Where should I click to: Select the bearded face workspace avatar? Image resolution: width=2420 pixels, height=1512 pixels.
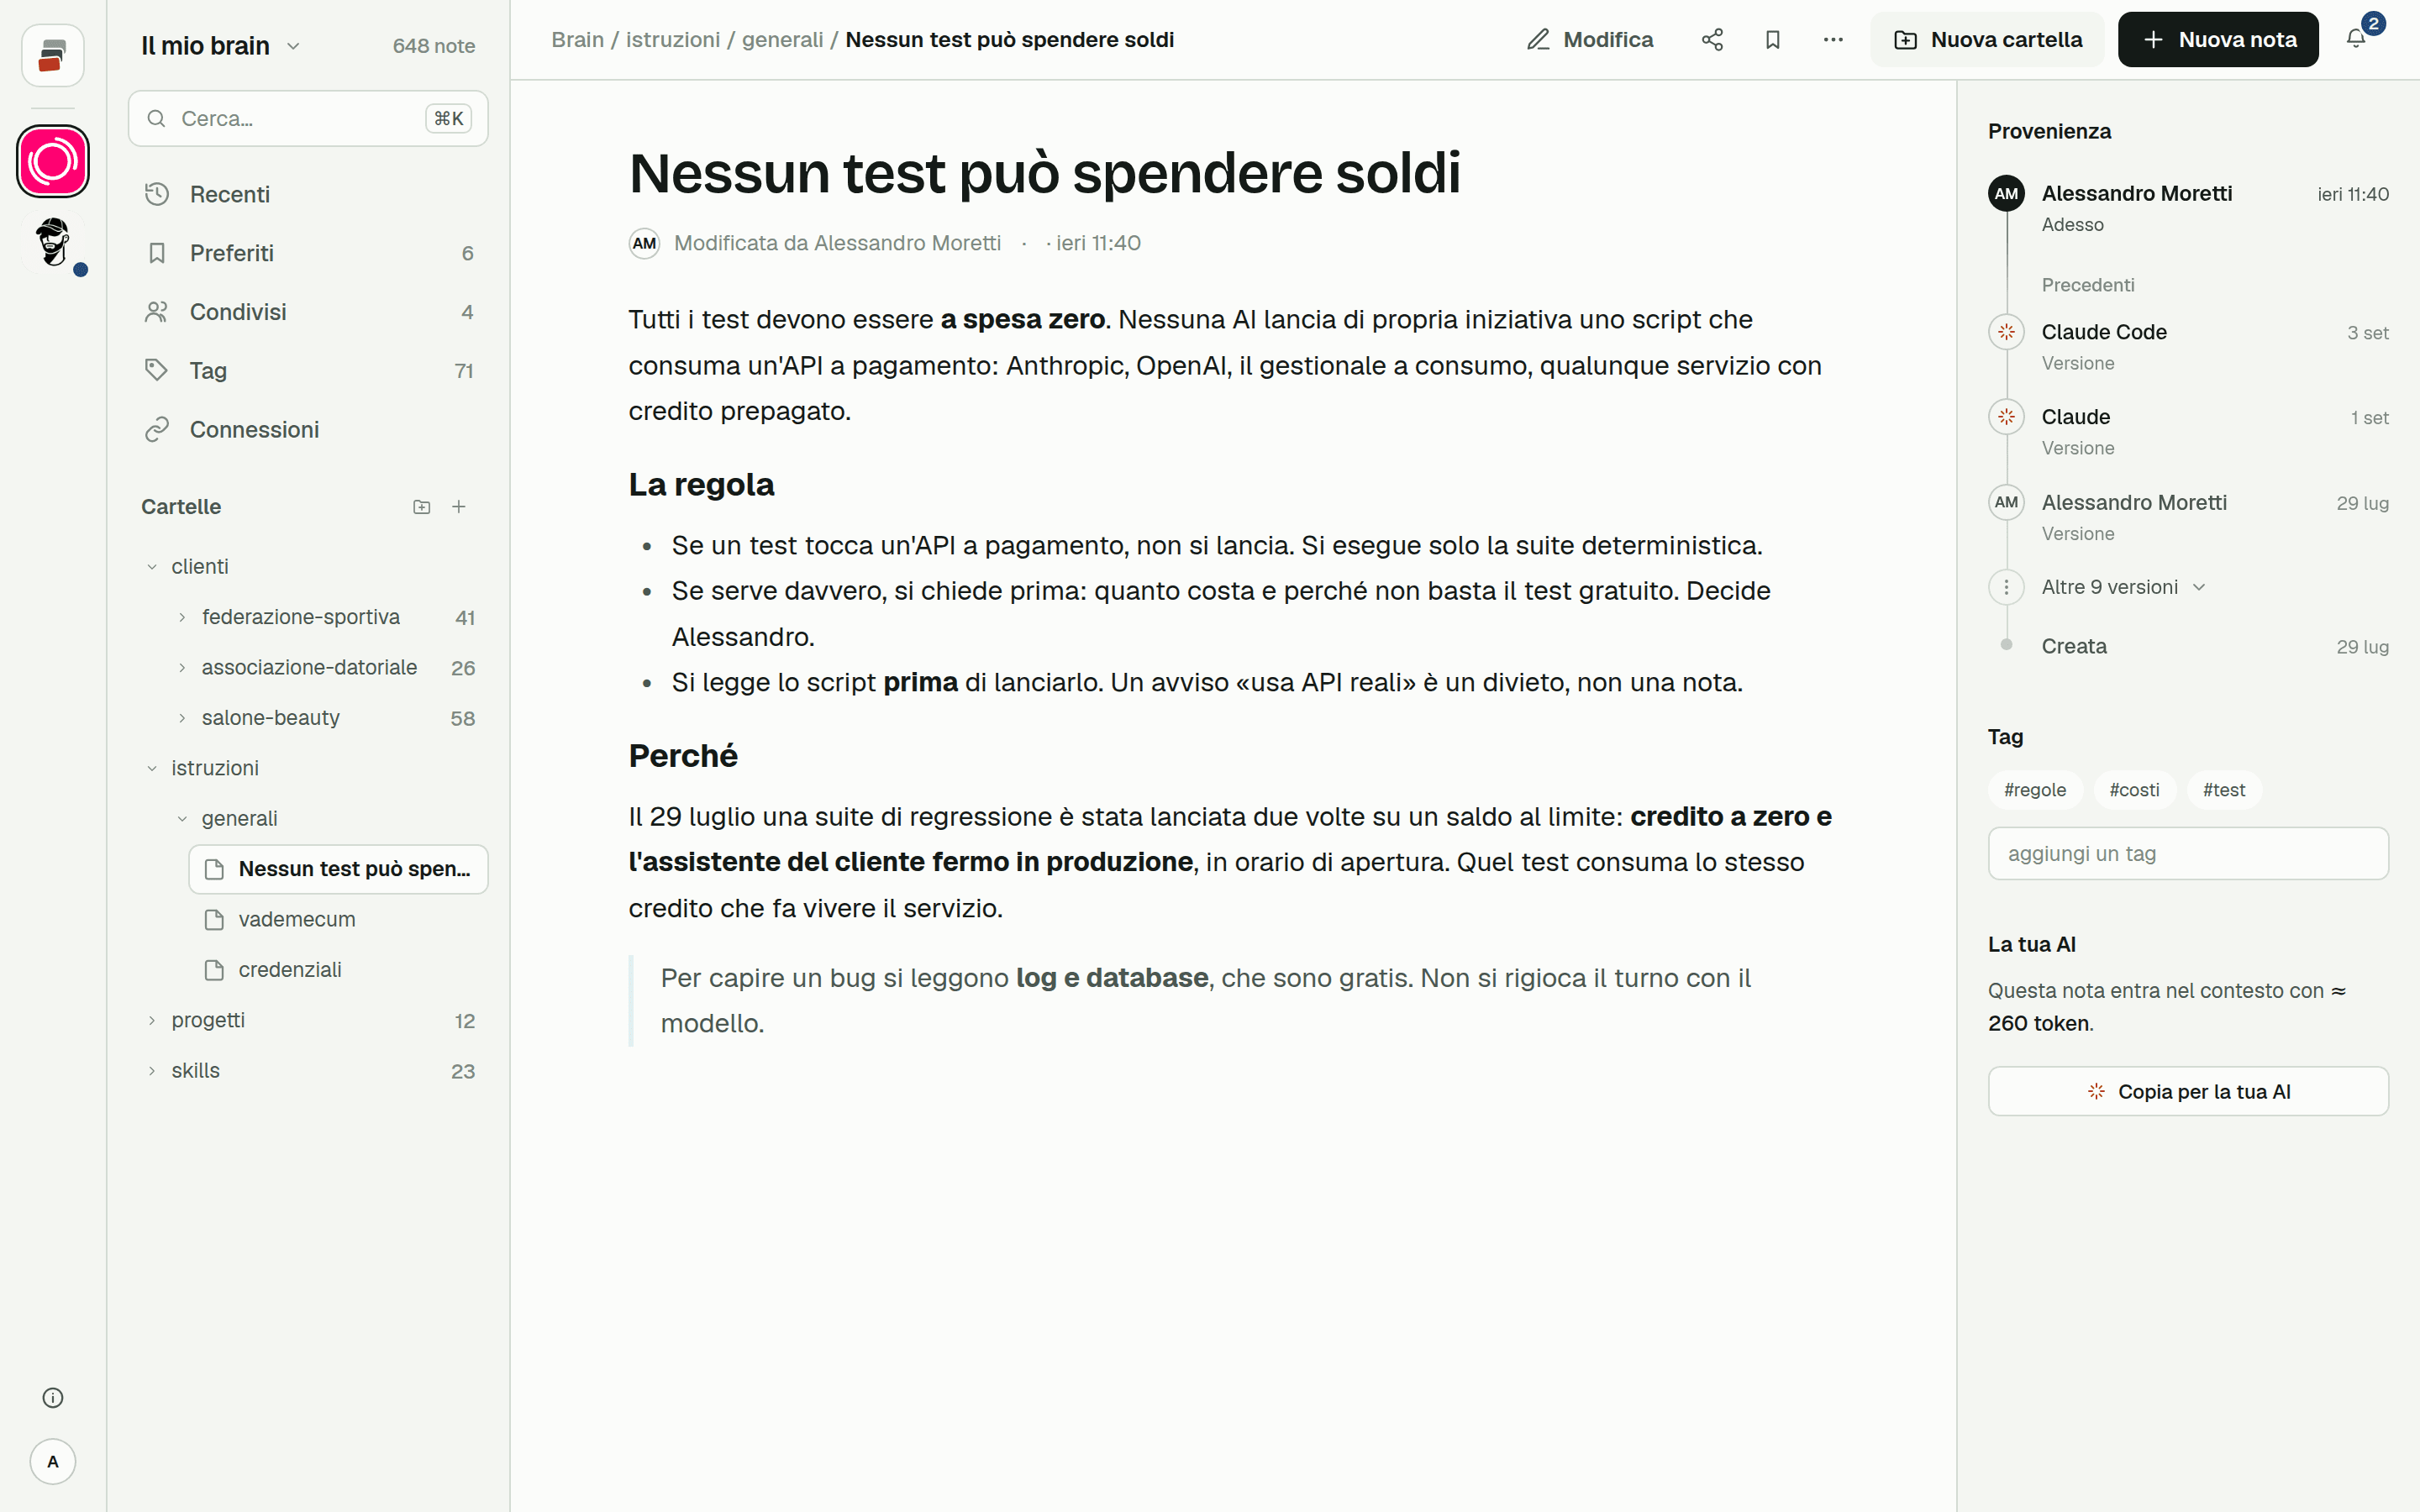point(52,242)
